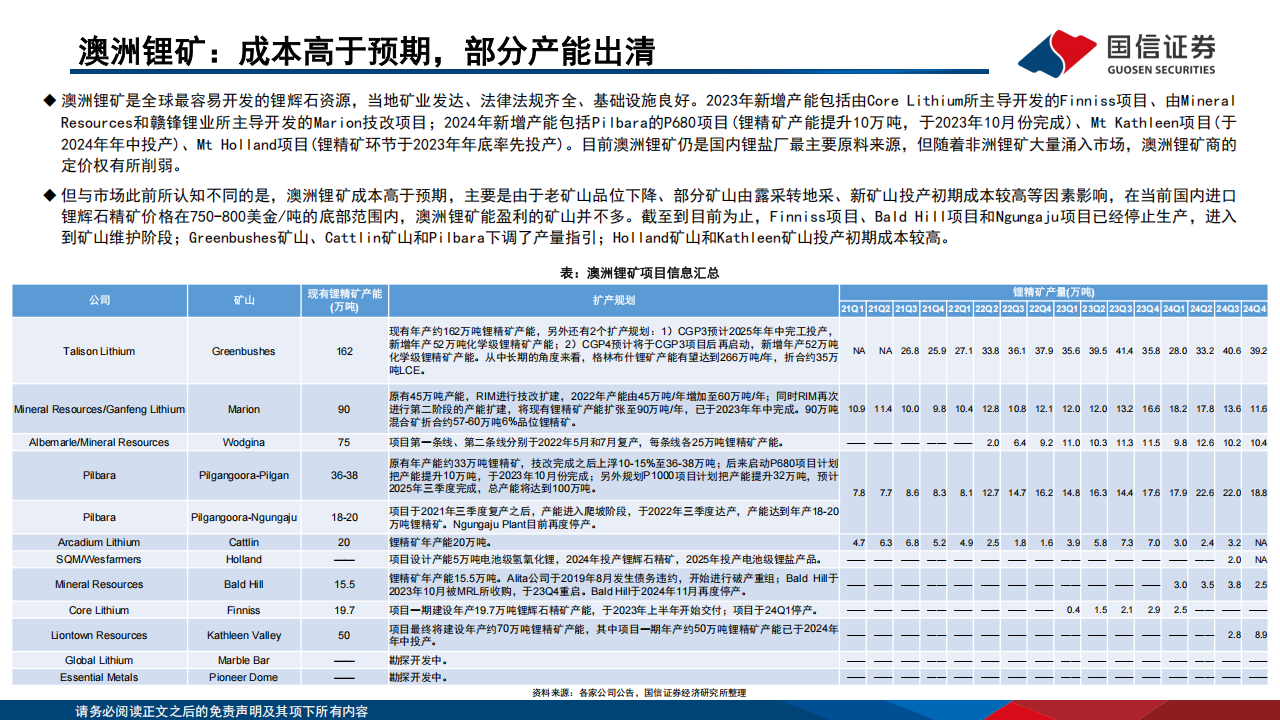Click Greenbushes 23Q3 output value 41.4
Image resolution: width=1280 pixels, height=720 pixels.
tap(1120, 351)
